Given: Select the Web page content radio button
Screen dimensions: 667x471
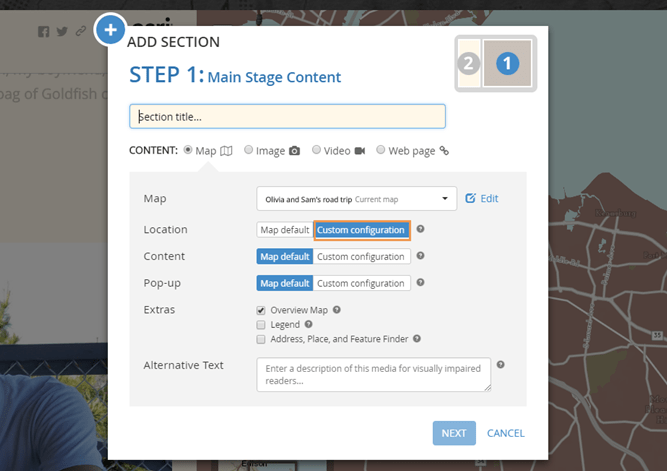Looking at the screenshot, I should [380, 150].
